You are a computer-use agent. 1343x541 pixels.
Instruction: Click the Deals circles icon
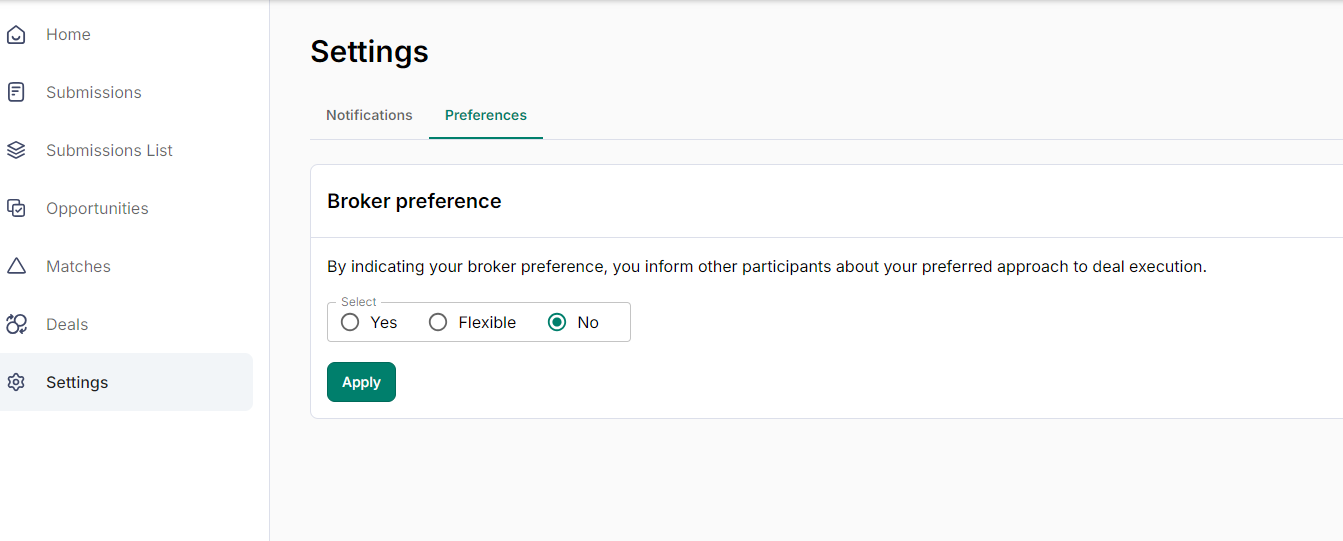pos(16,324)
